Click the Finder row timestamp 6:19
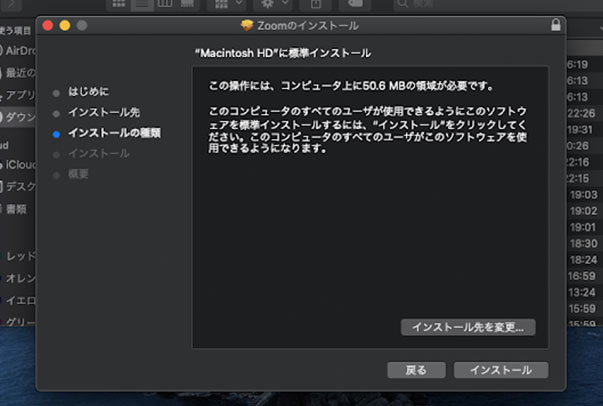 (578, 65)
